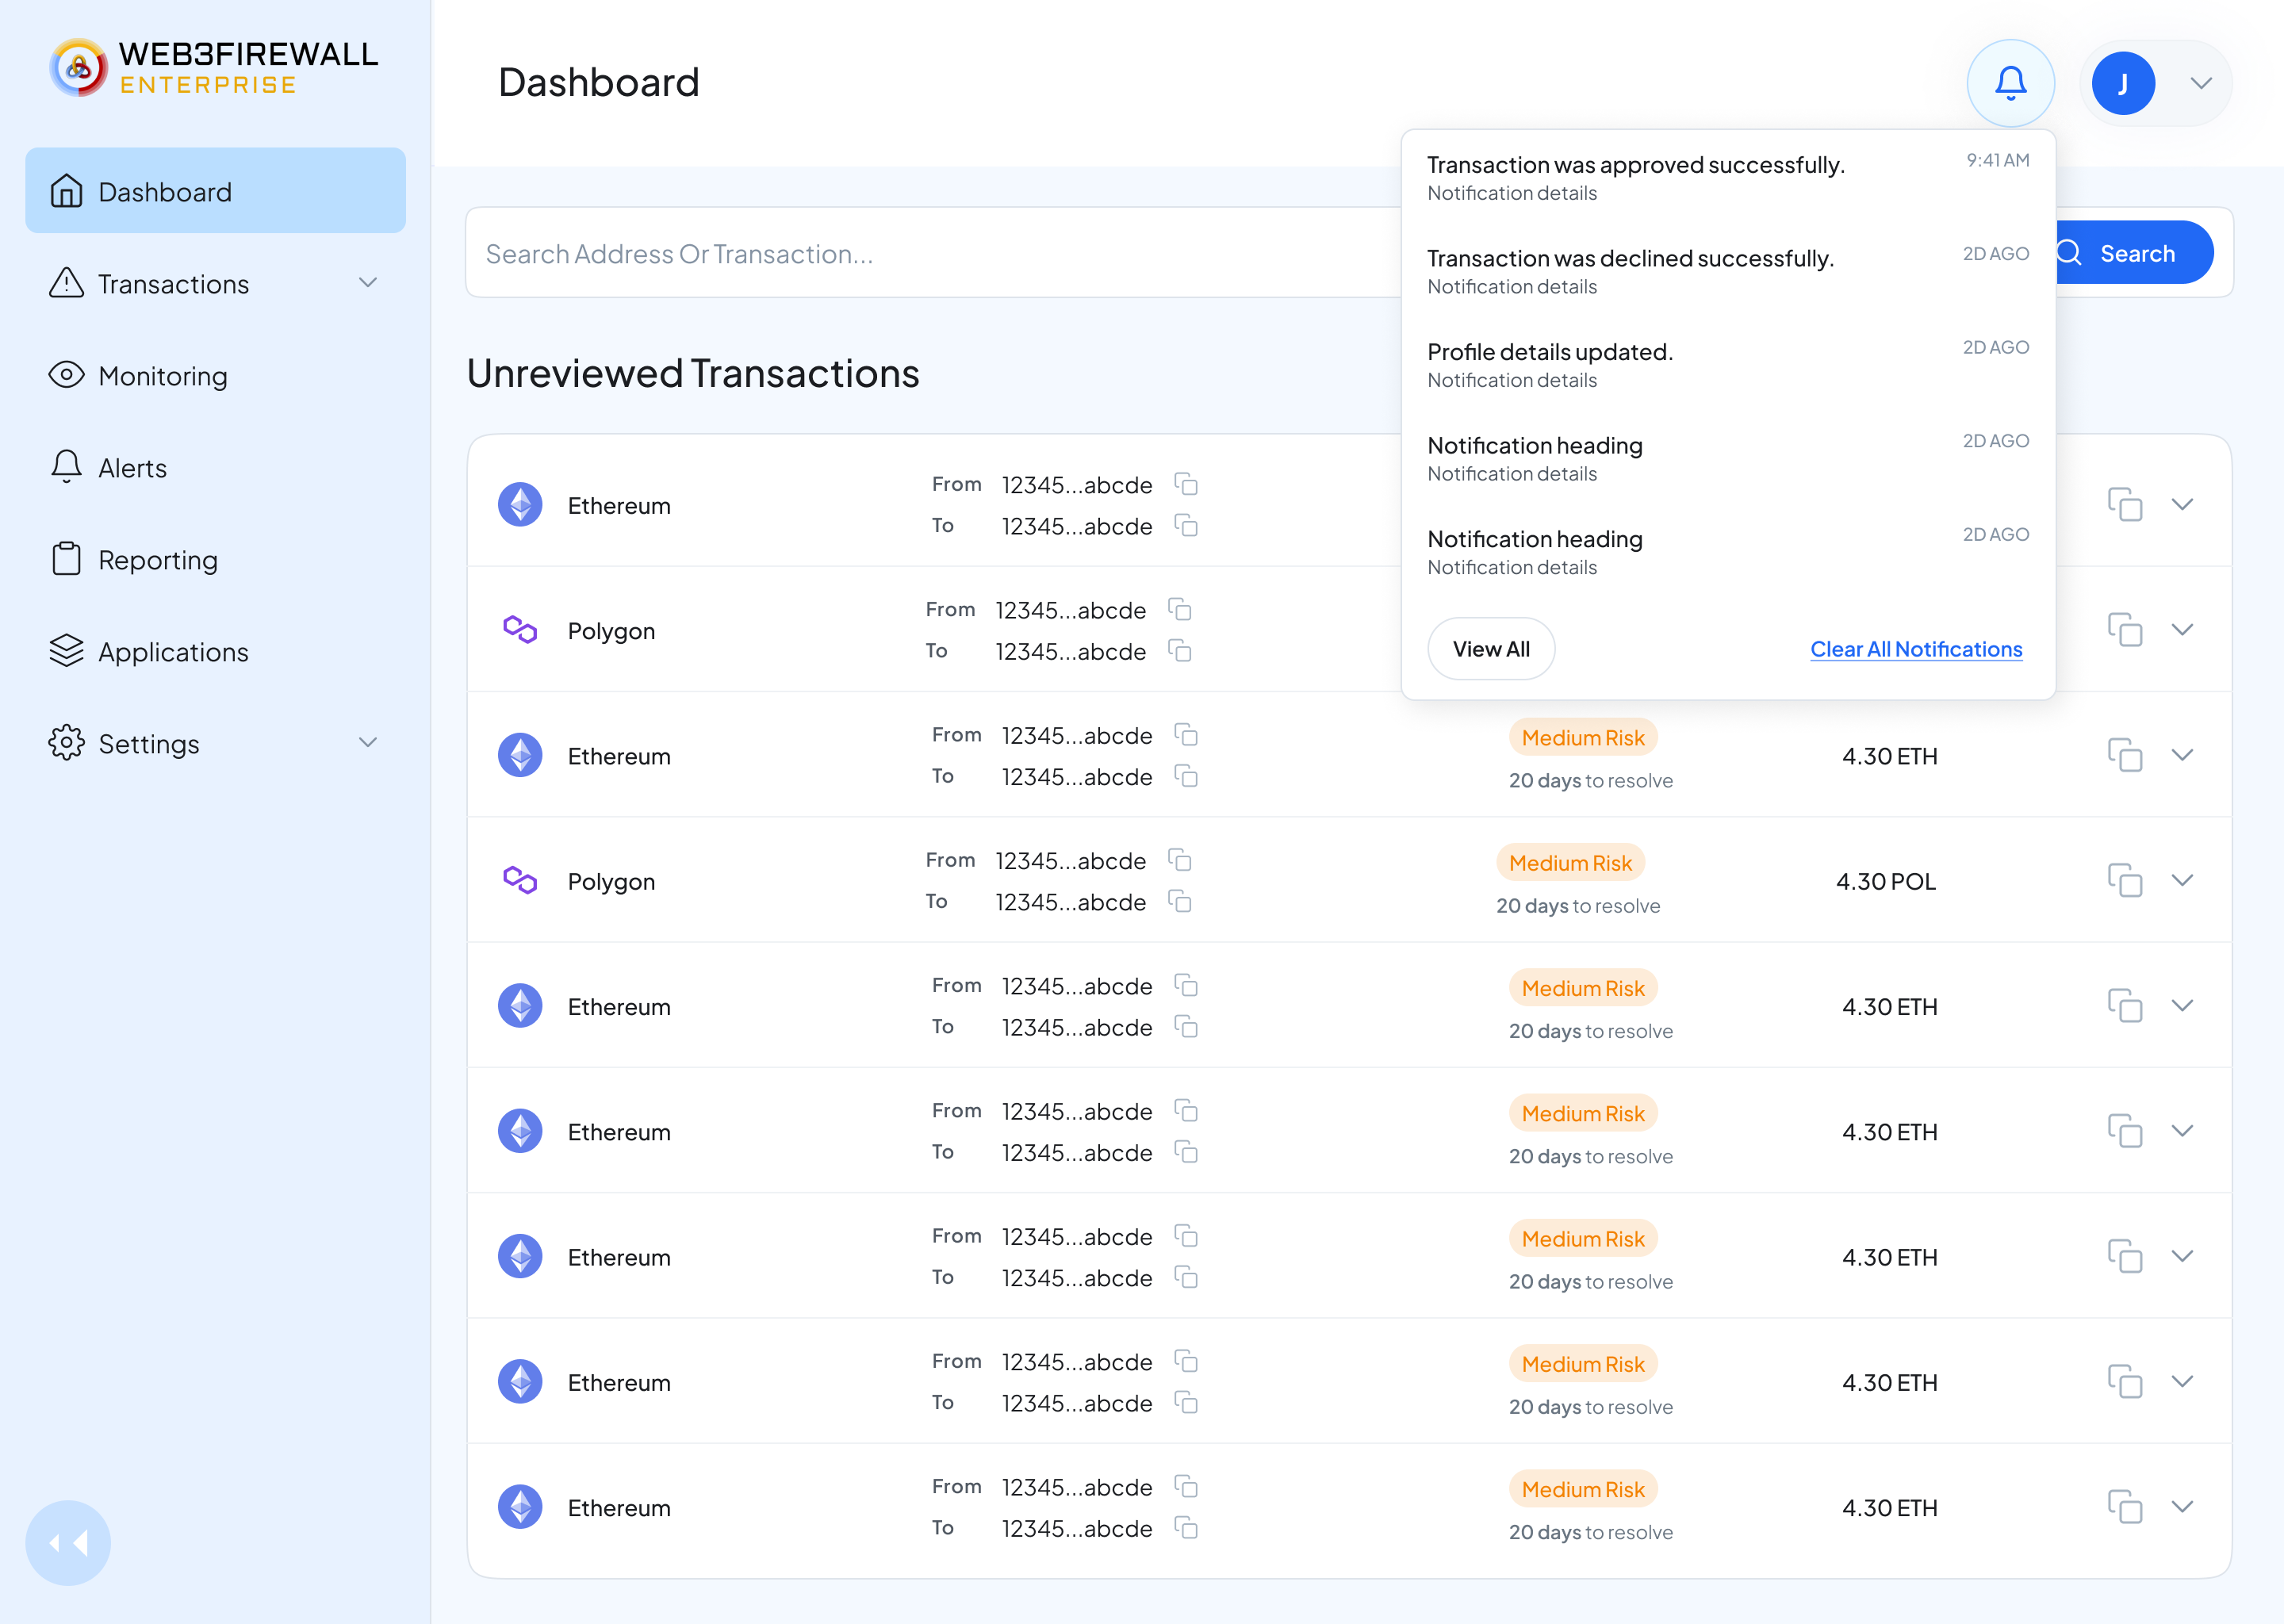Expand the third Ethereum transaction row
Viewport: 2284px width, 1624px height.
coord(2182,1005)
